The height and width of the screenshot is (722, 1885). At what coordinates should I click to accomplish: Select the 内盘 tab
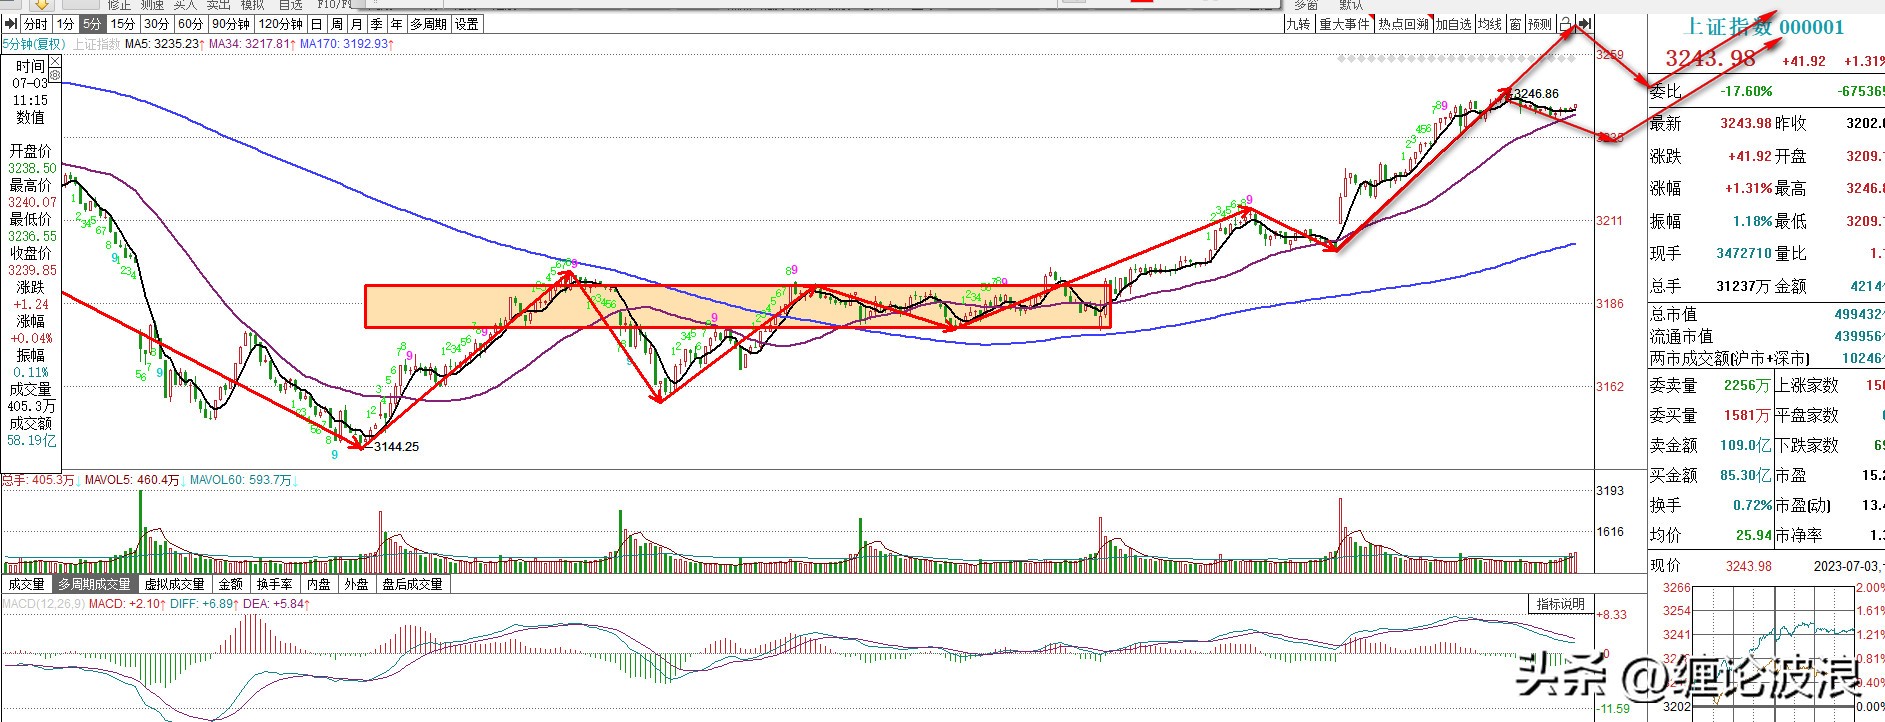(319, 584)
